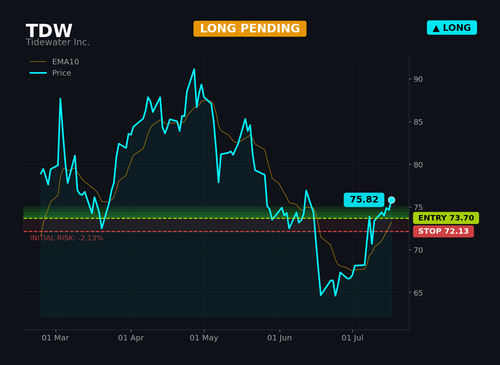This screenshot has height=365, width=500.
Task: Click the LONG PENDING status badge
Action: click(250, 29)
